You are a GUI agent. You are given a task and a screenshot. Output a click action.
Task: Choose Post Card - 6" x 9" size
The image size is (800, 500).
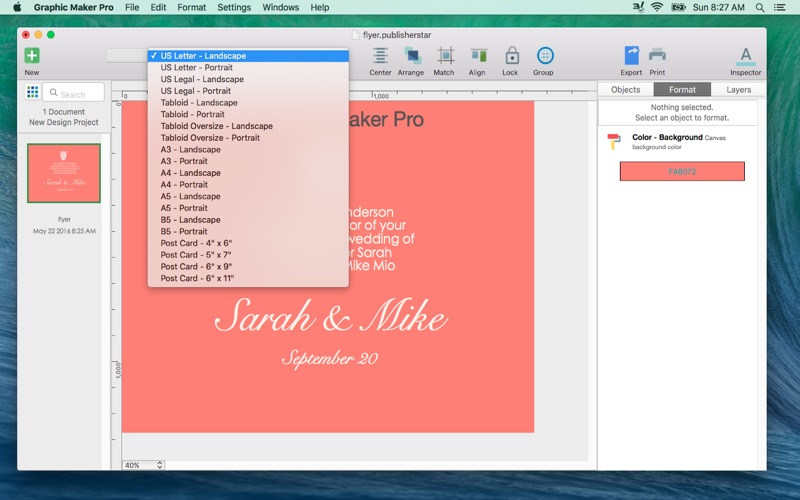pyautogui.click(x=248, y=267)
